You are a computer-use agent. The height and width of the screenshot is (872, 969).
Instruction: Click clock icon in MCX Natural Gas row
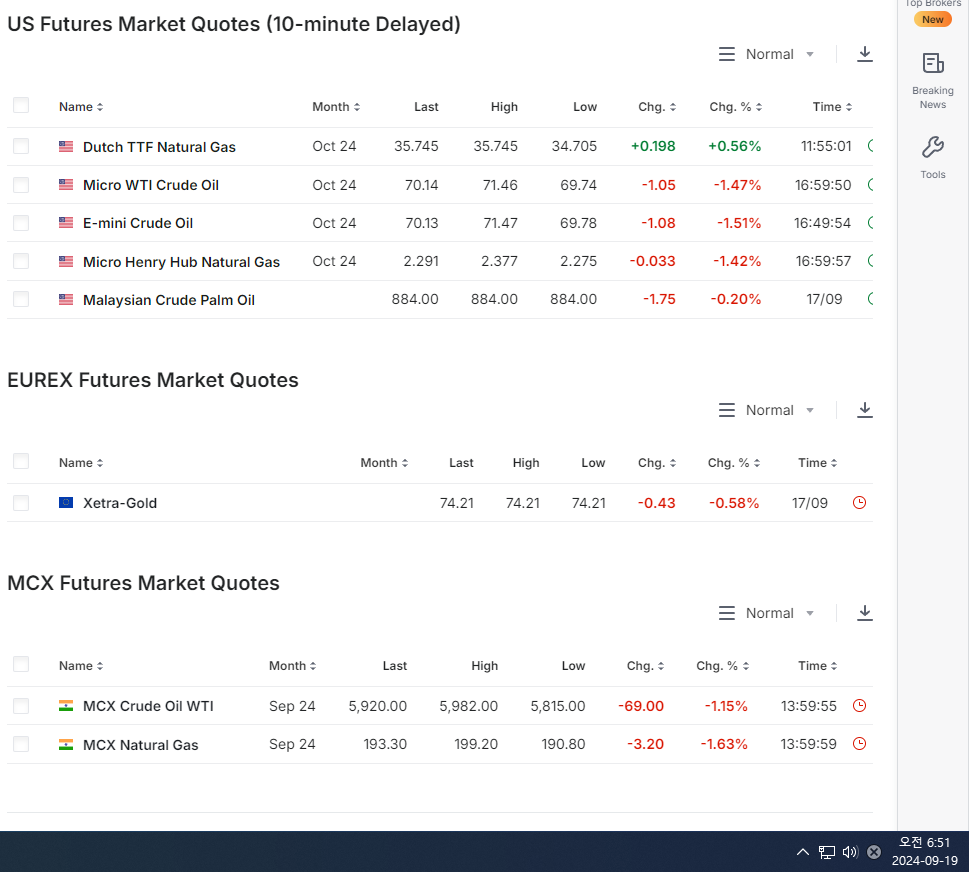point(859,743)
